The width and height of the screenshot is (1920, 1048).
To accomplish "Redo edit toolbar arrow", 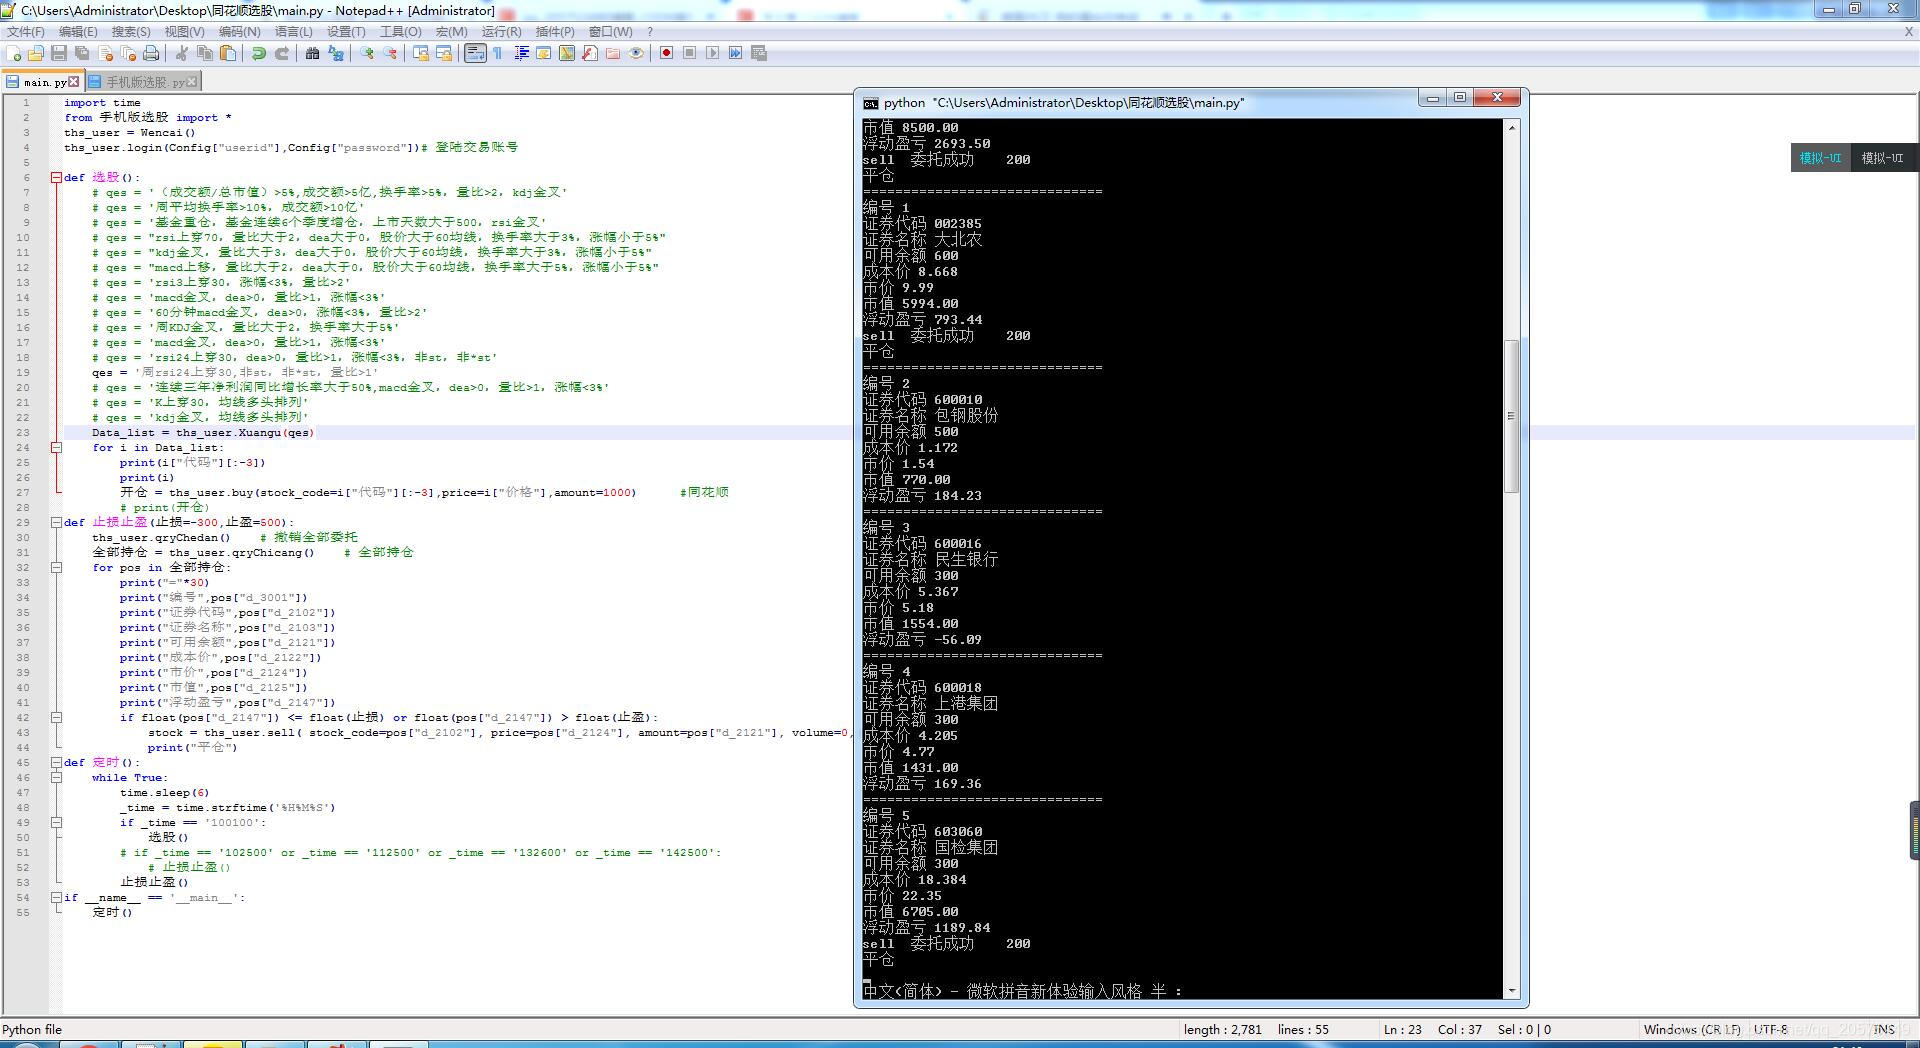I will pyautogui.click(x=282, y=53).
